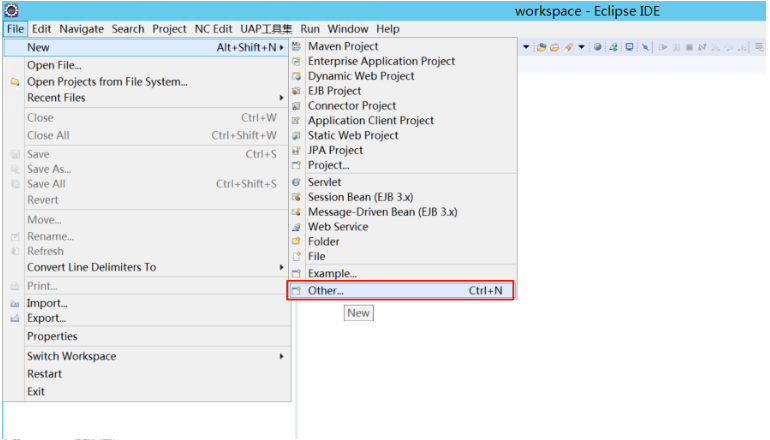Click the Dynamic Web Project icon
770x440 pixels.
(296, 76)
